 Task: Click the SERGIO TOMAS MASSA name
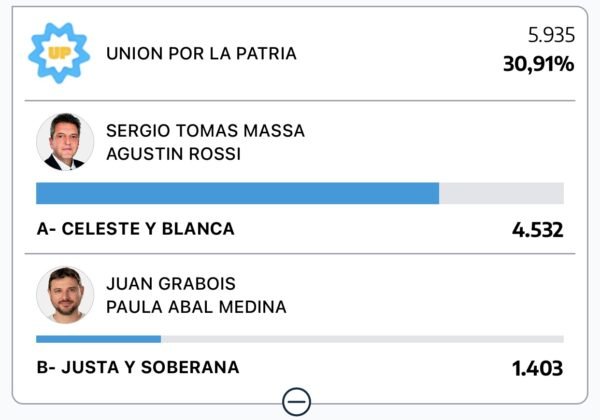(205, 131)
